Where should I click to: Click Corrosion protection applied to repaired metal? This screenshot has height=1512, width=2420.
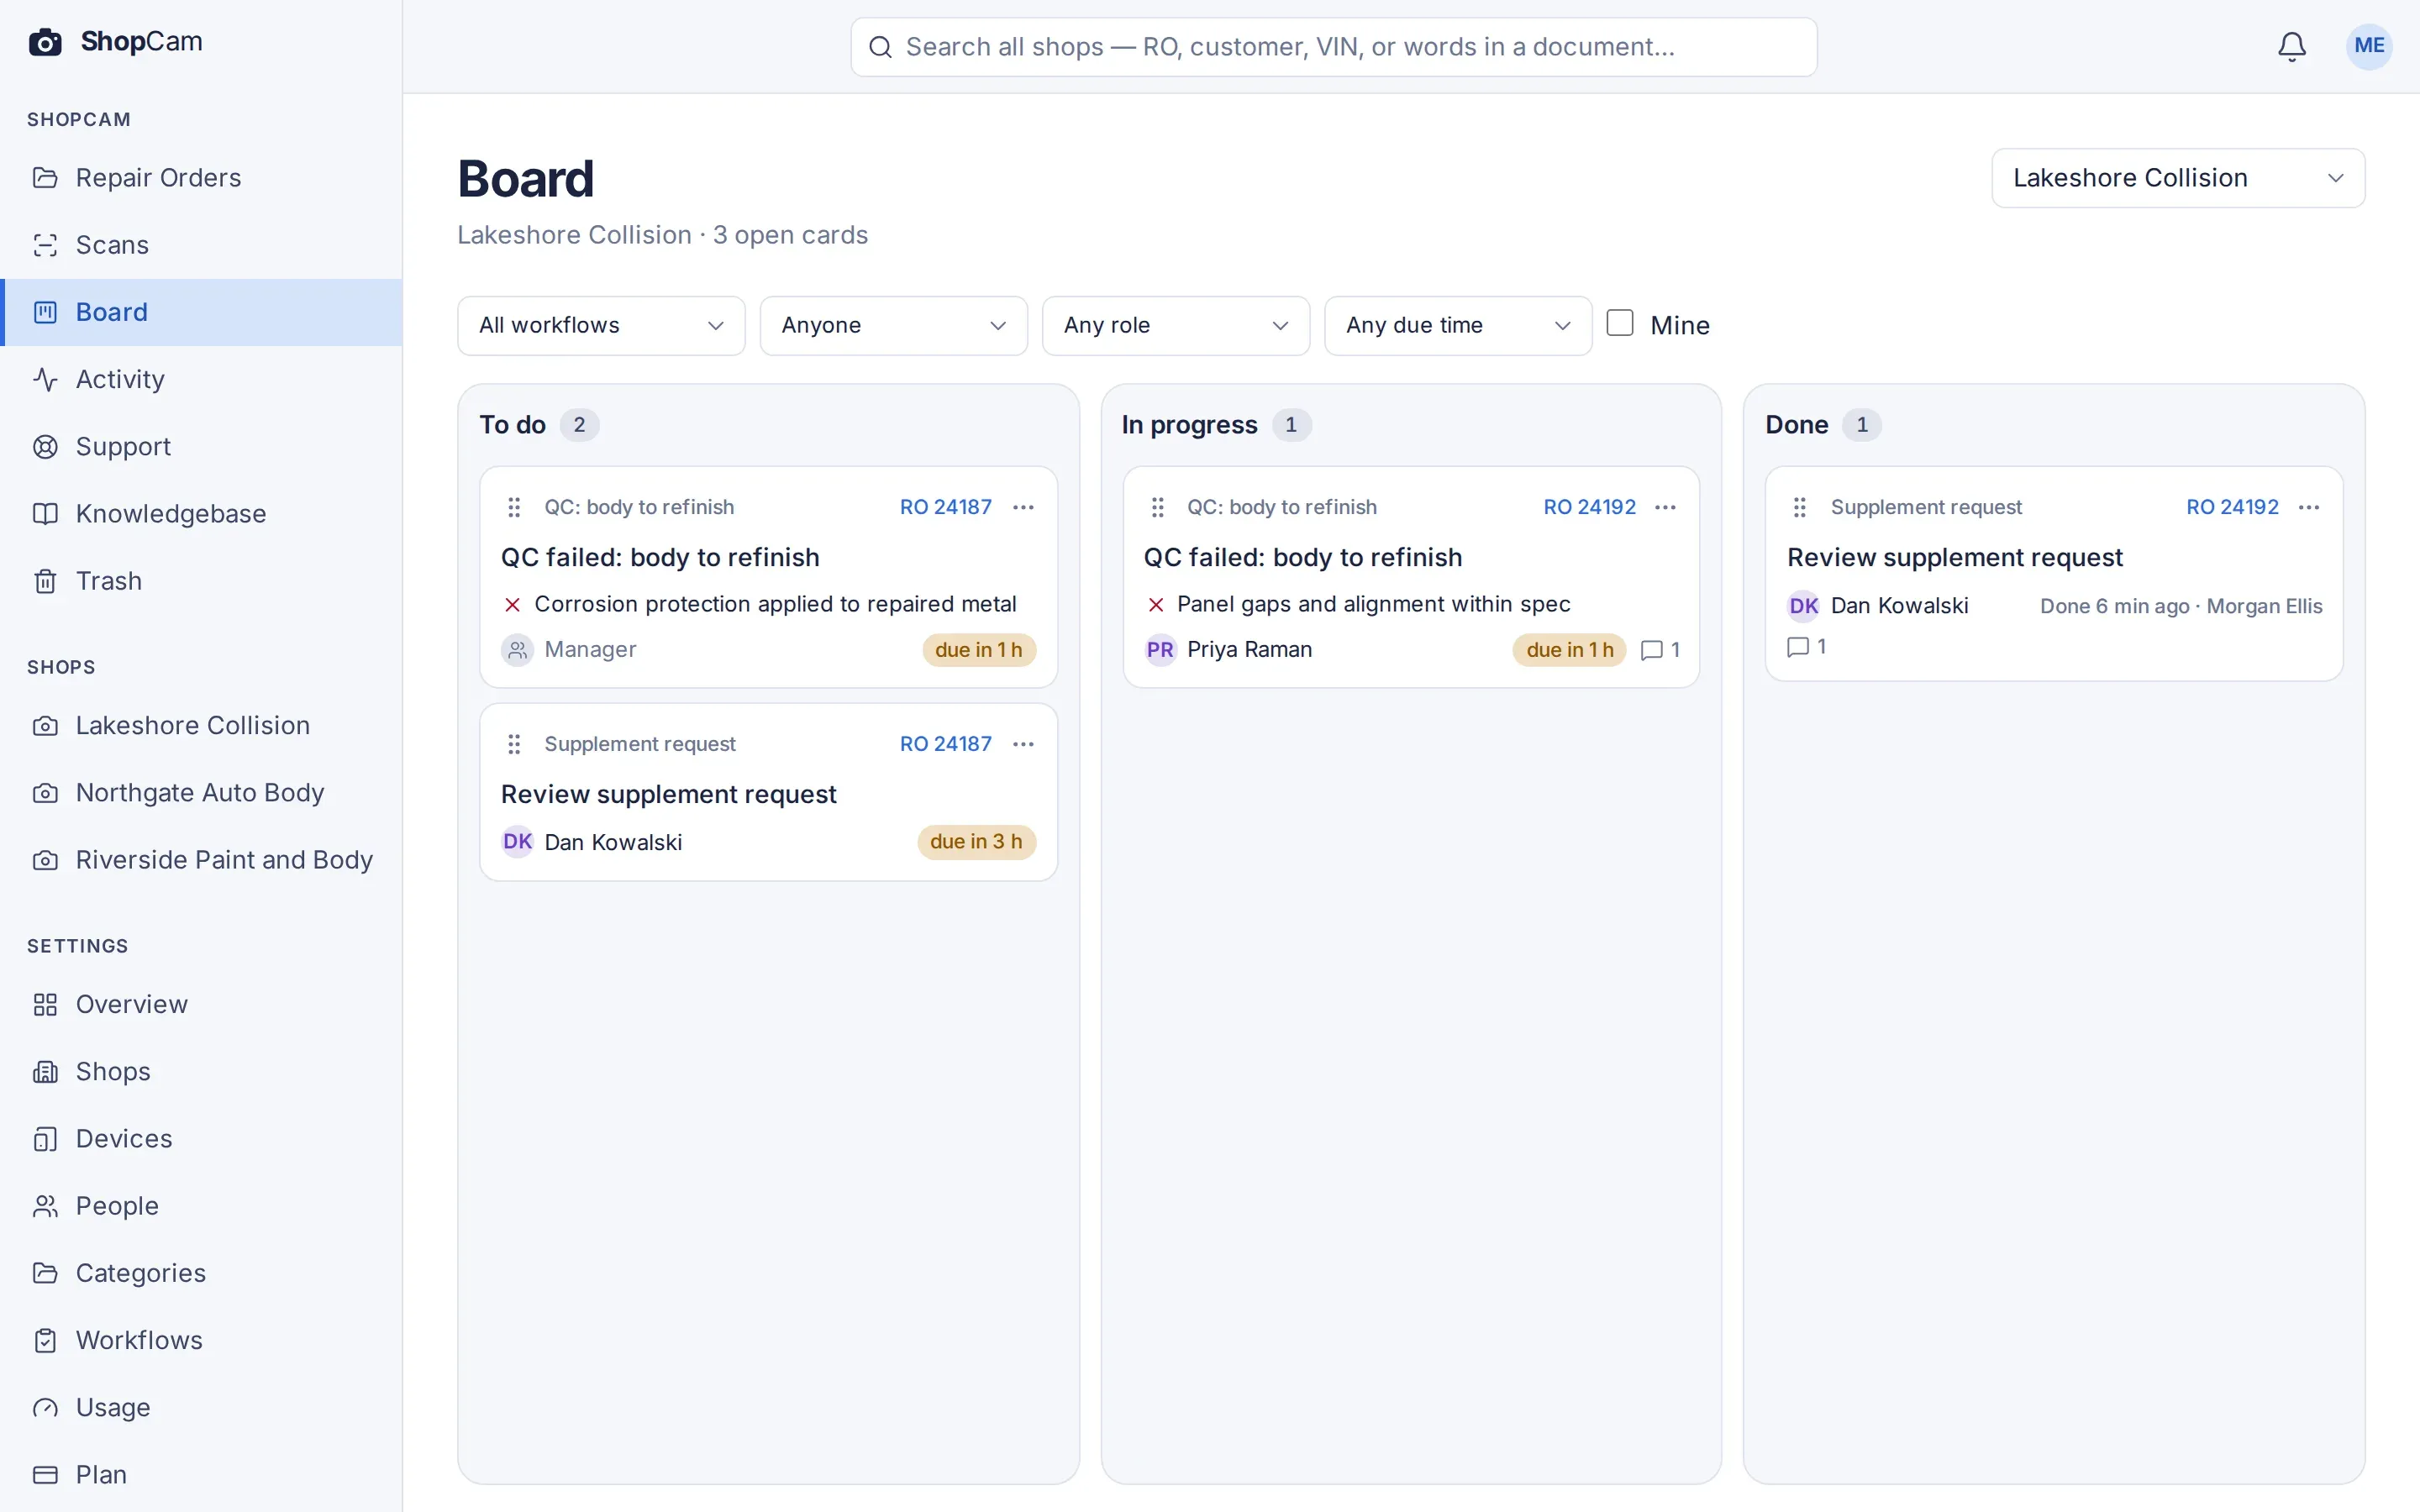[x=775, y=604]
